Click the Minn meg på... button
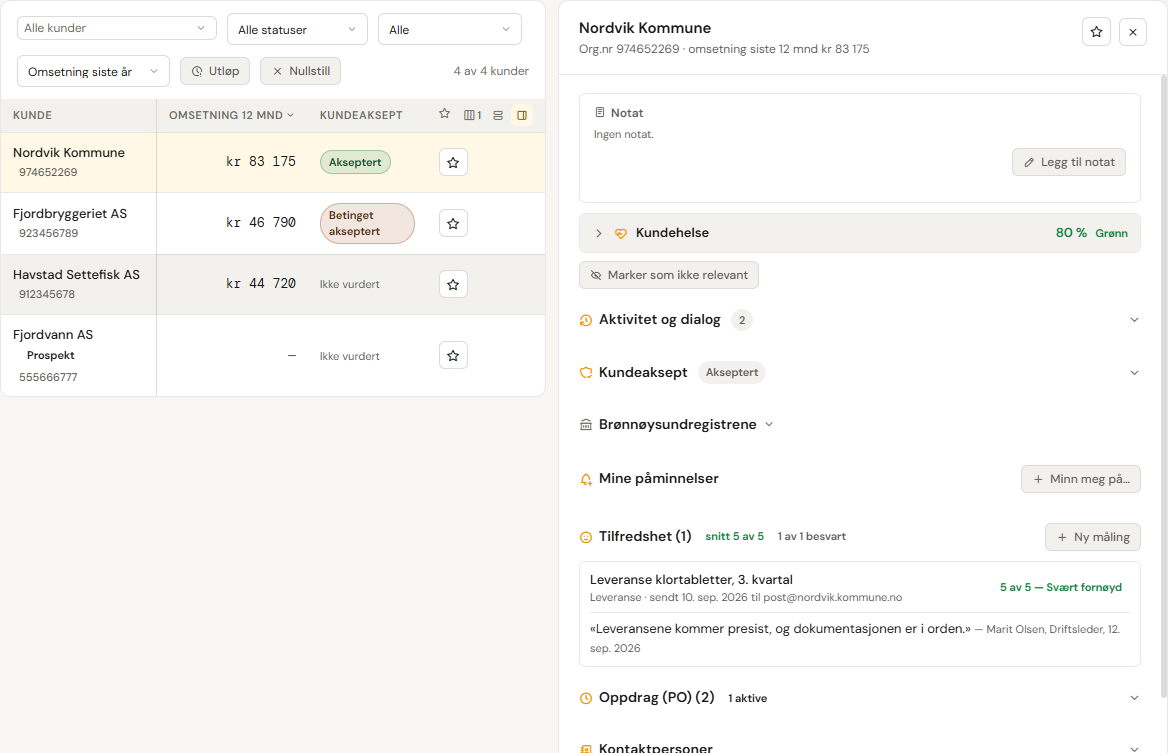This screenshot has width=1168, height=753. point(1081,479)
